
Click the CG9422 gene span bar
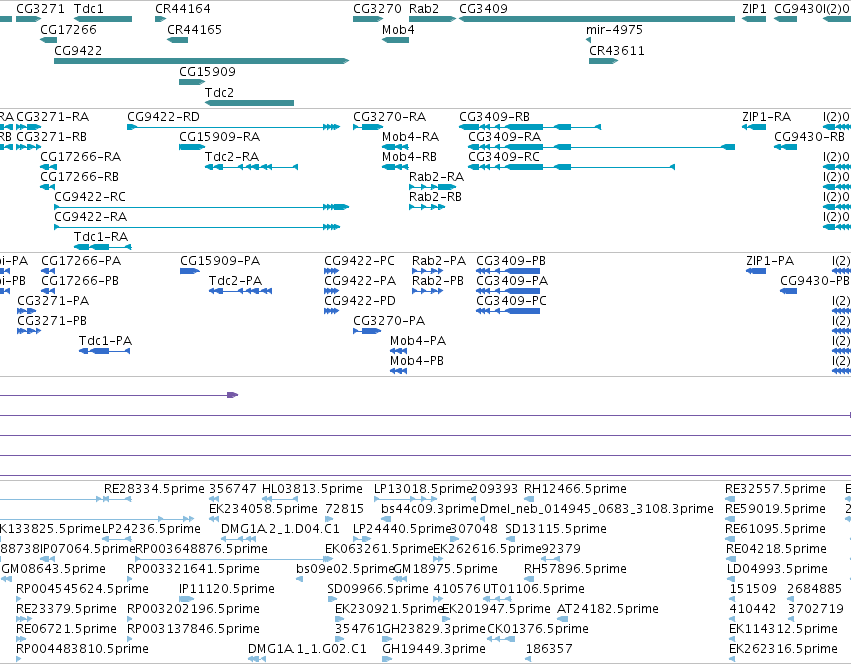(201, 61)
